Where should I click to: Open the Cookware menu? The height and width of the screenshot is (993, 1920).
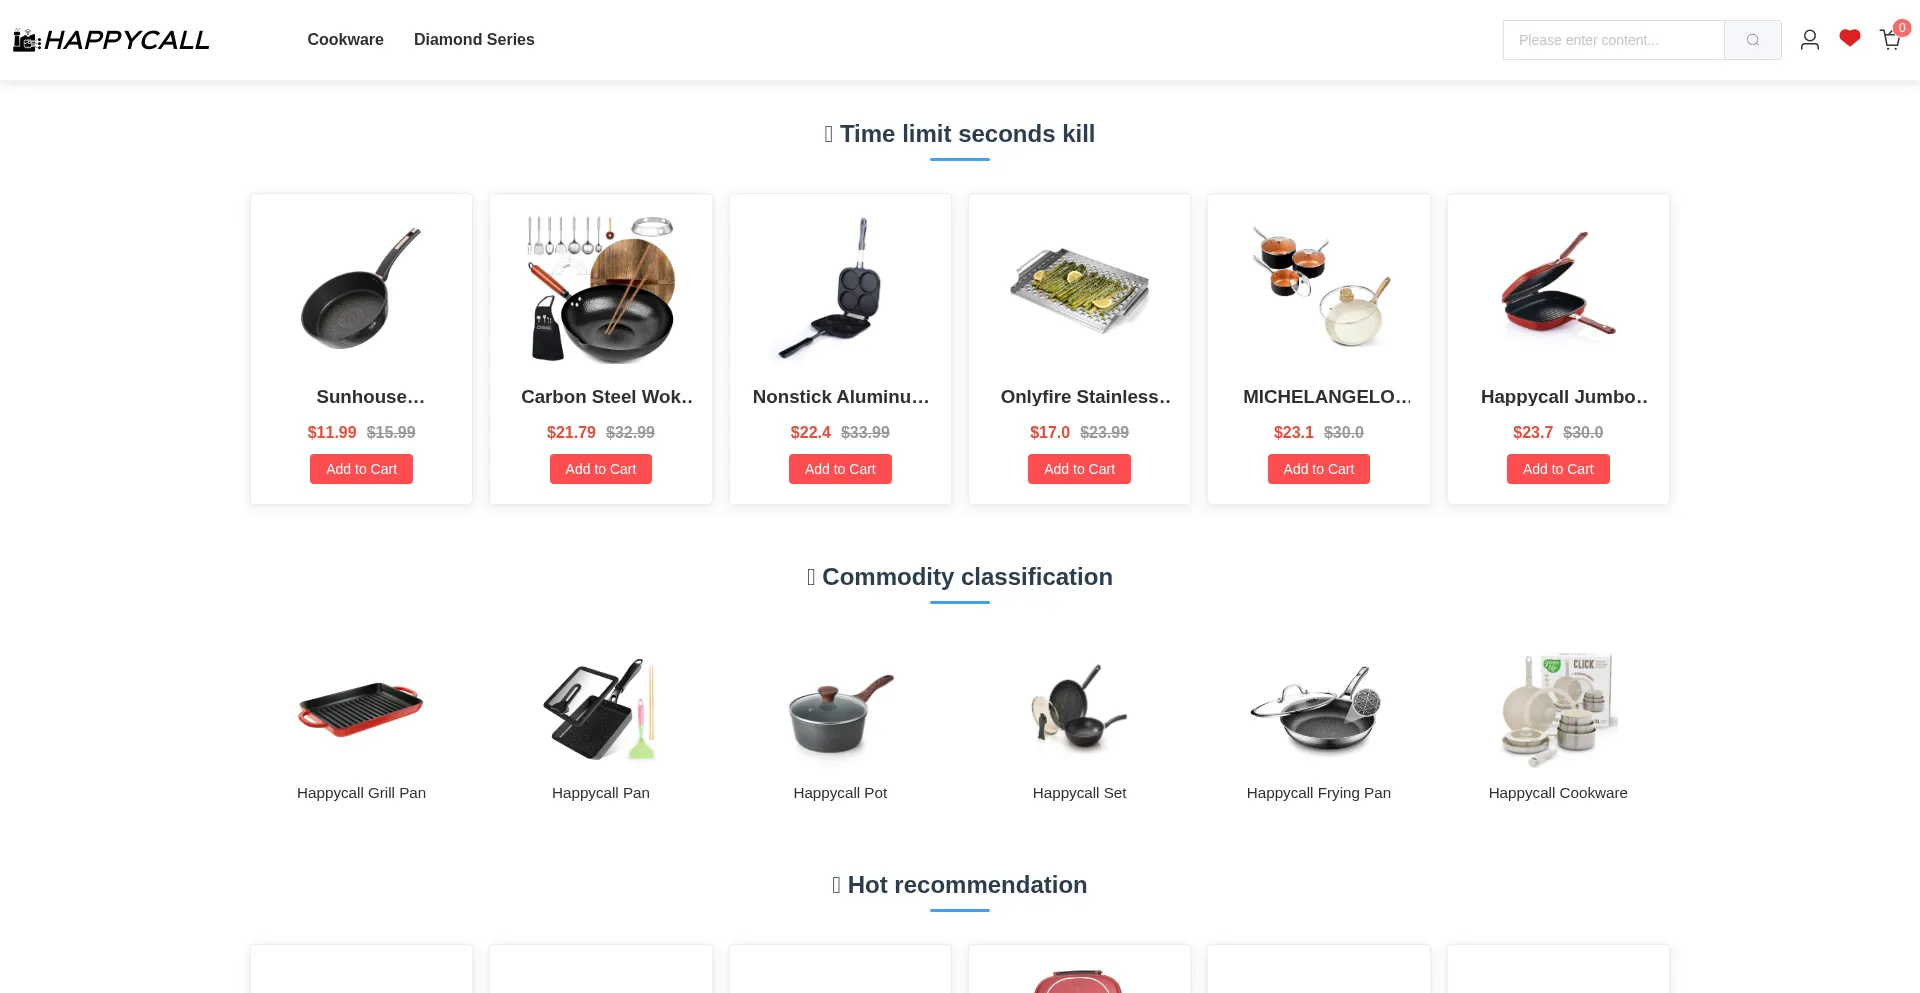point(345,40)
